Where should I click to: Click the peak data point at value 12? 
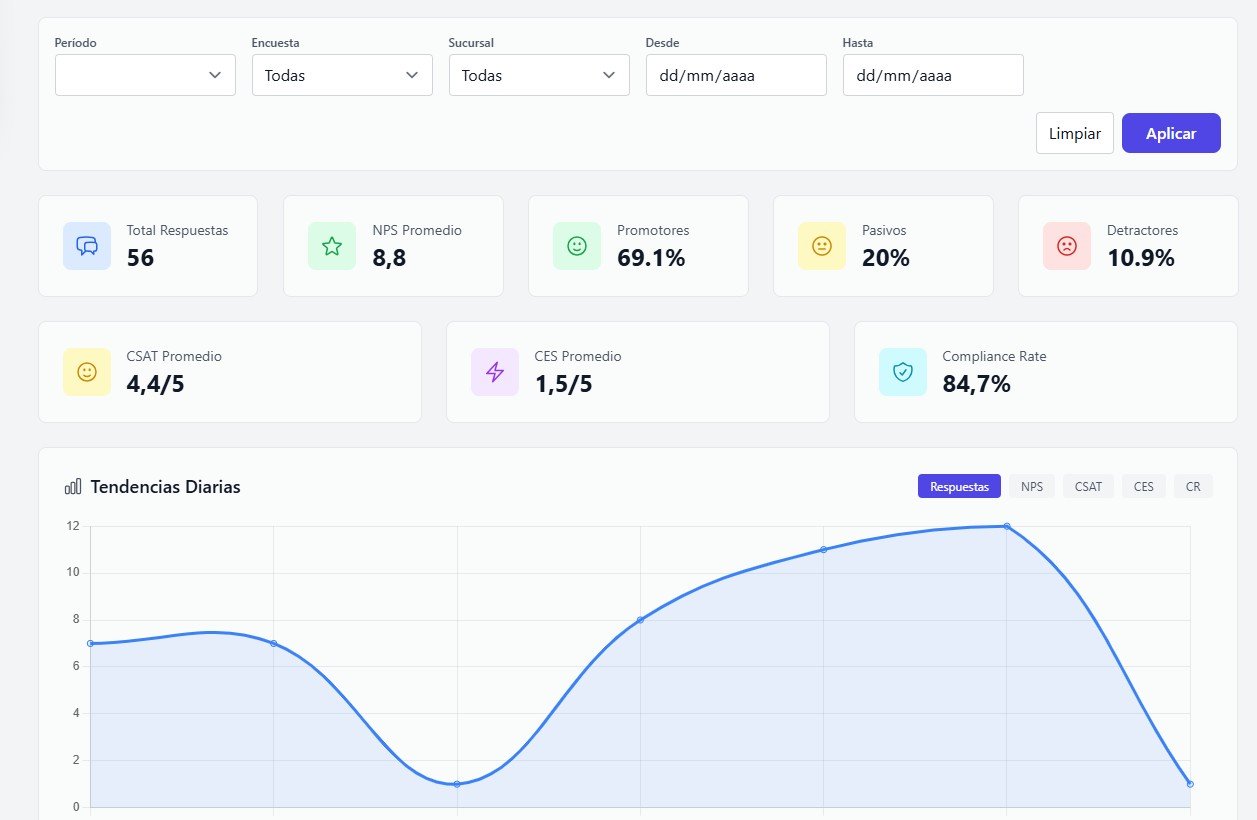(x=1007, y=526)
